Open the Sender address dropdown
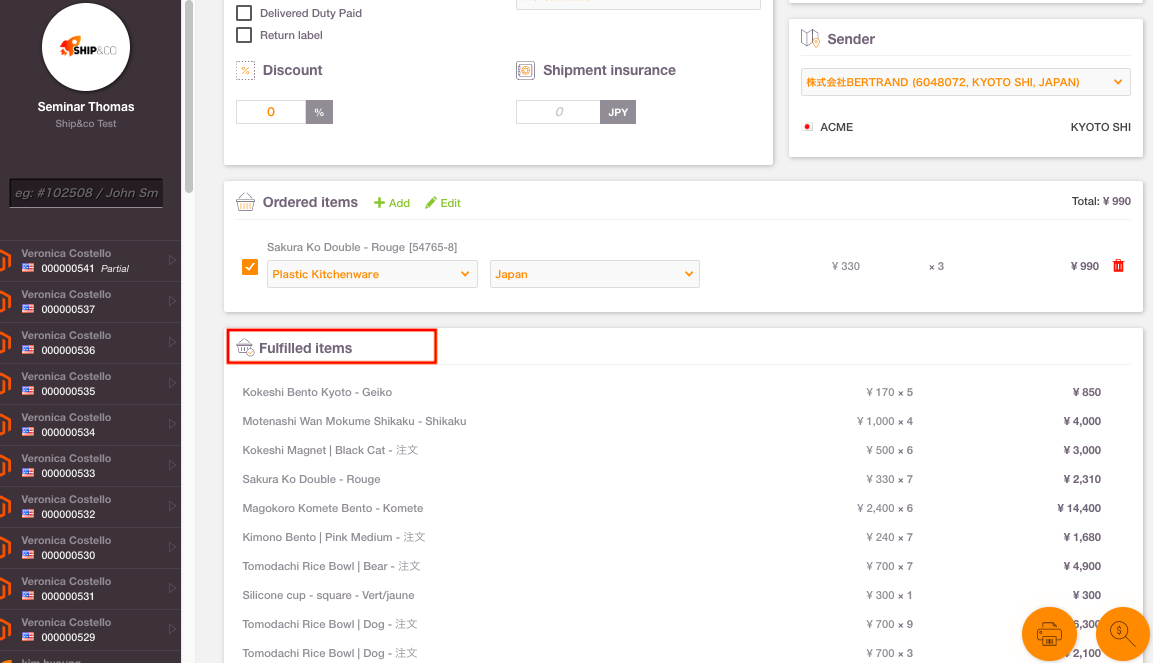 pyautogui.click(x=965, y=82)
